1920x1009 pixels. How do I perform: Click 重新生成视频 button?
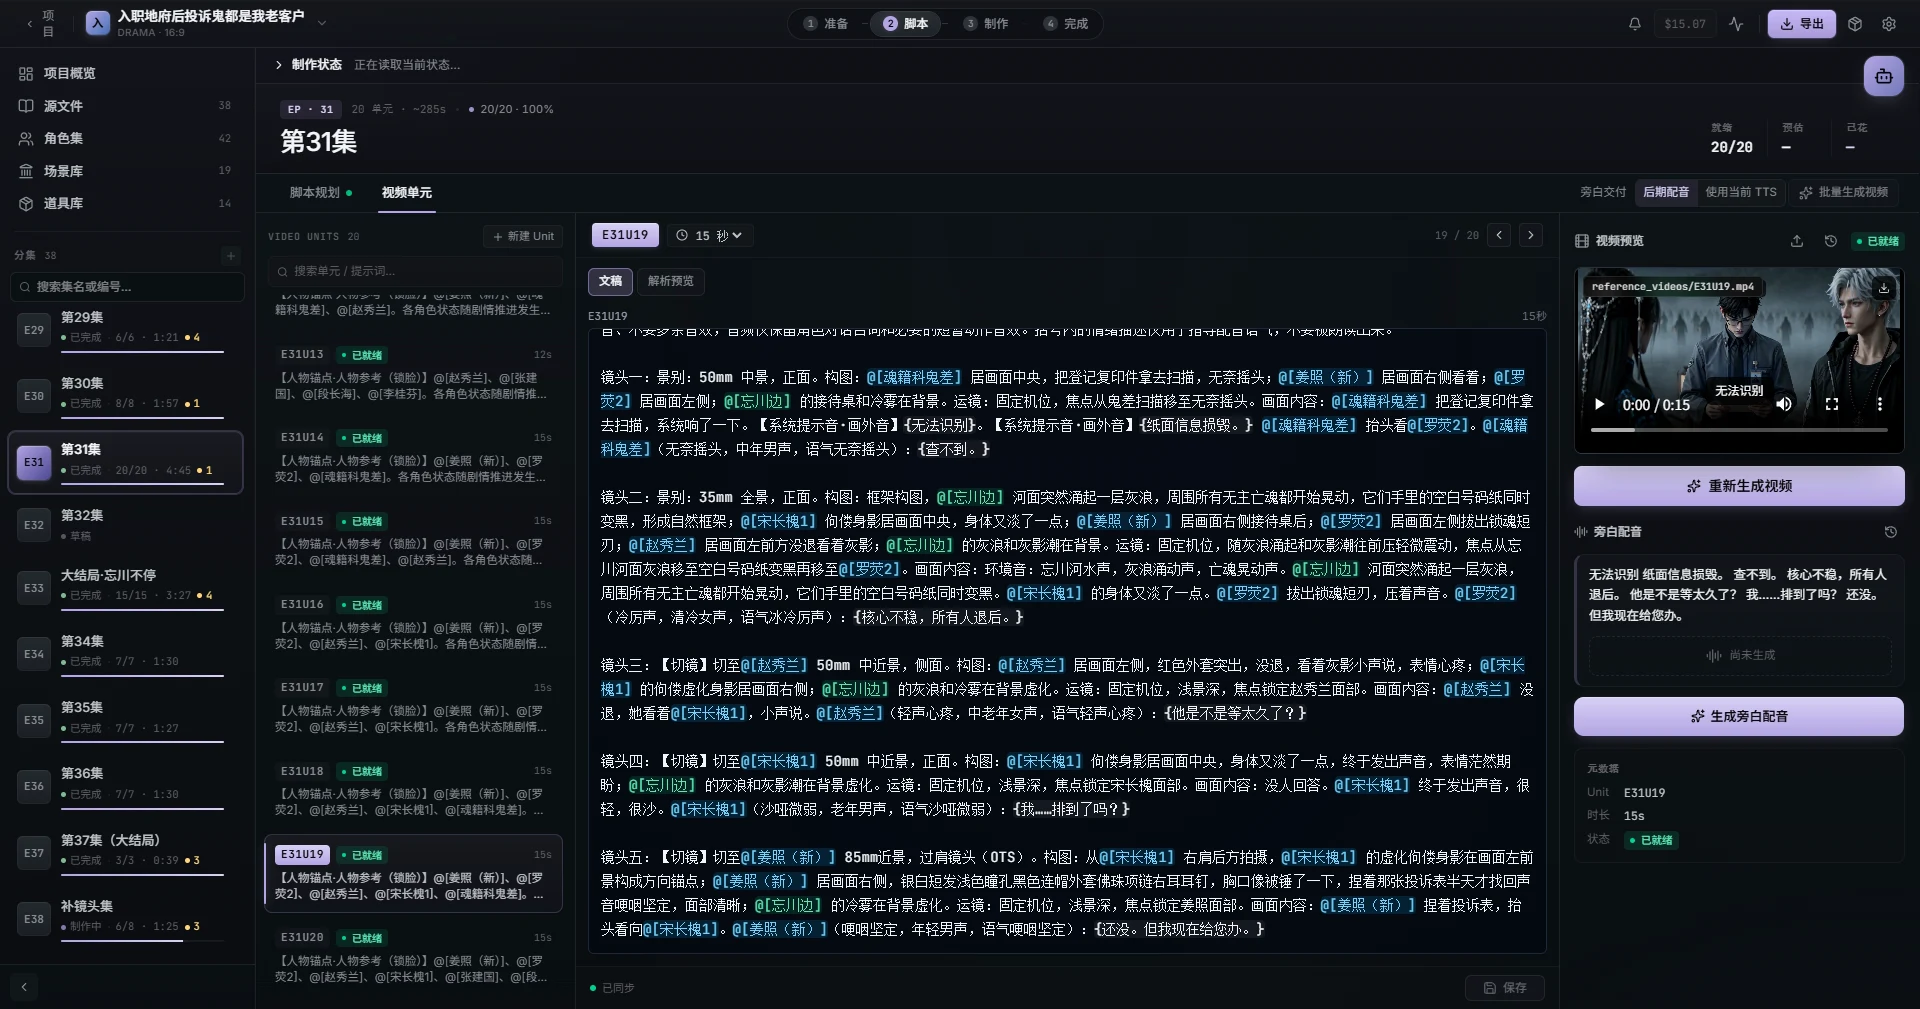click(1739, 486)
